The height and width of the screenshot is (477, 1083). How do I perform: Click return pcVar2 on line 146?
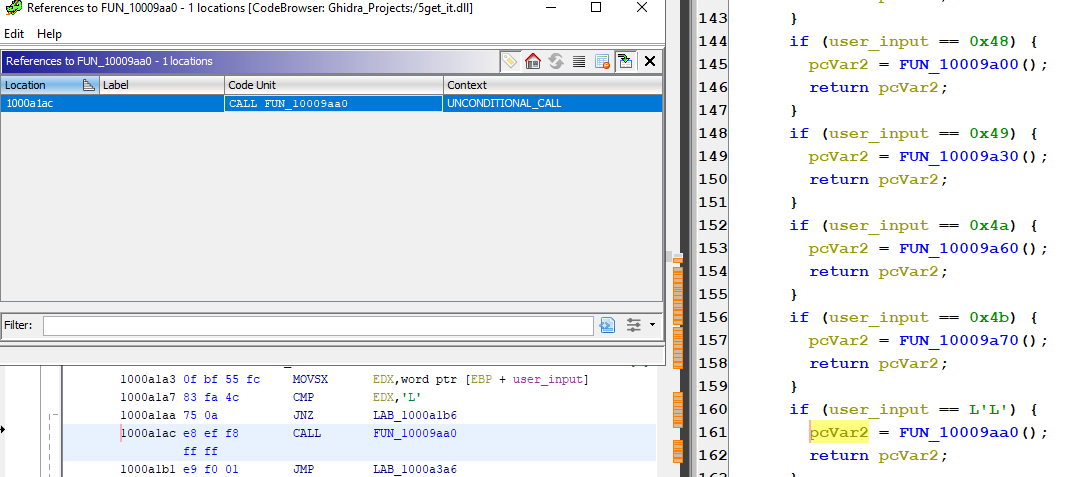(879, 87)
